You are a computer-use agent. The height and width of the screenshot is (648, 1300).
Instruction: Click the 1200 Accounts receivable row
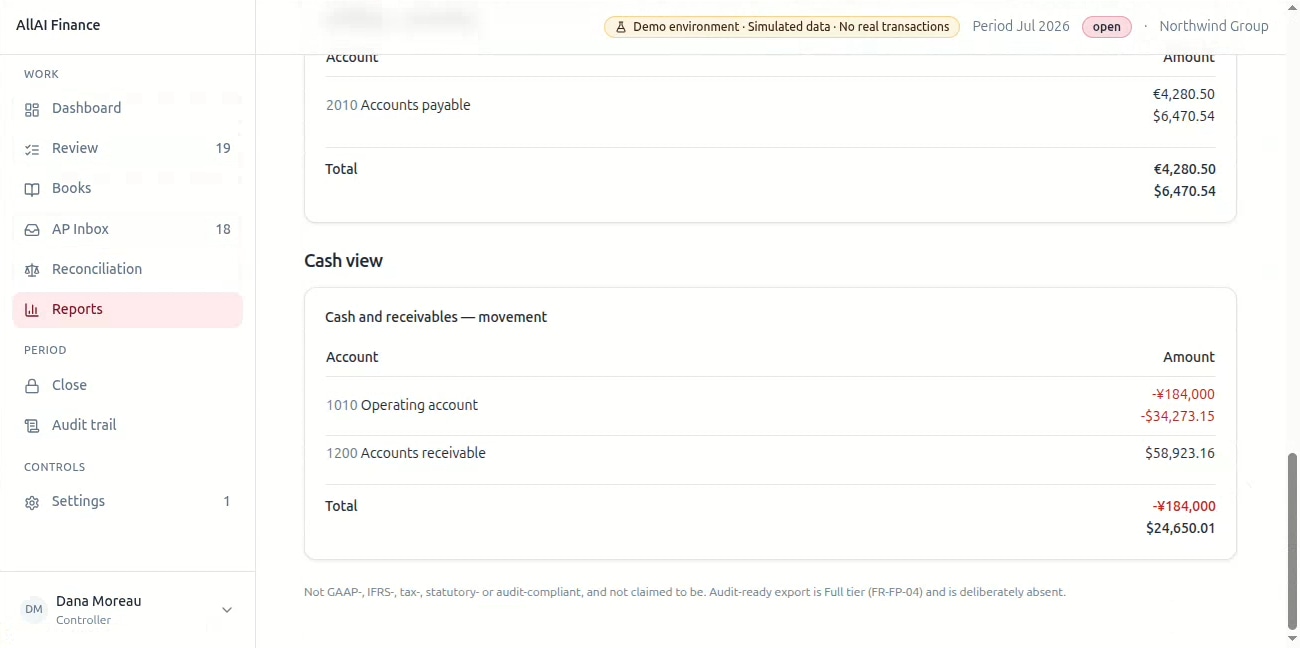(x=770, y=453)
